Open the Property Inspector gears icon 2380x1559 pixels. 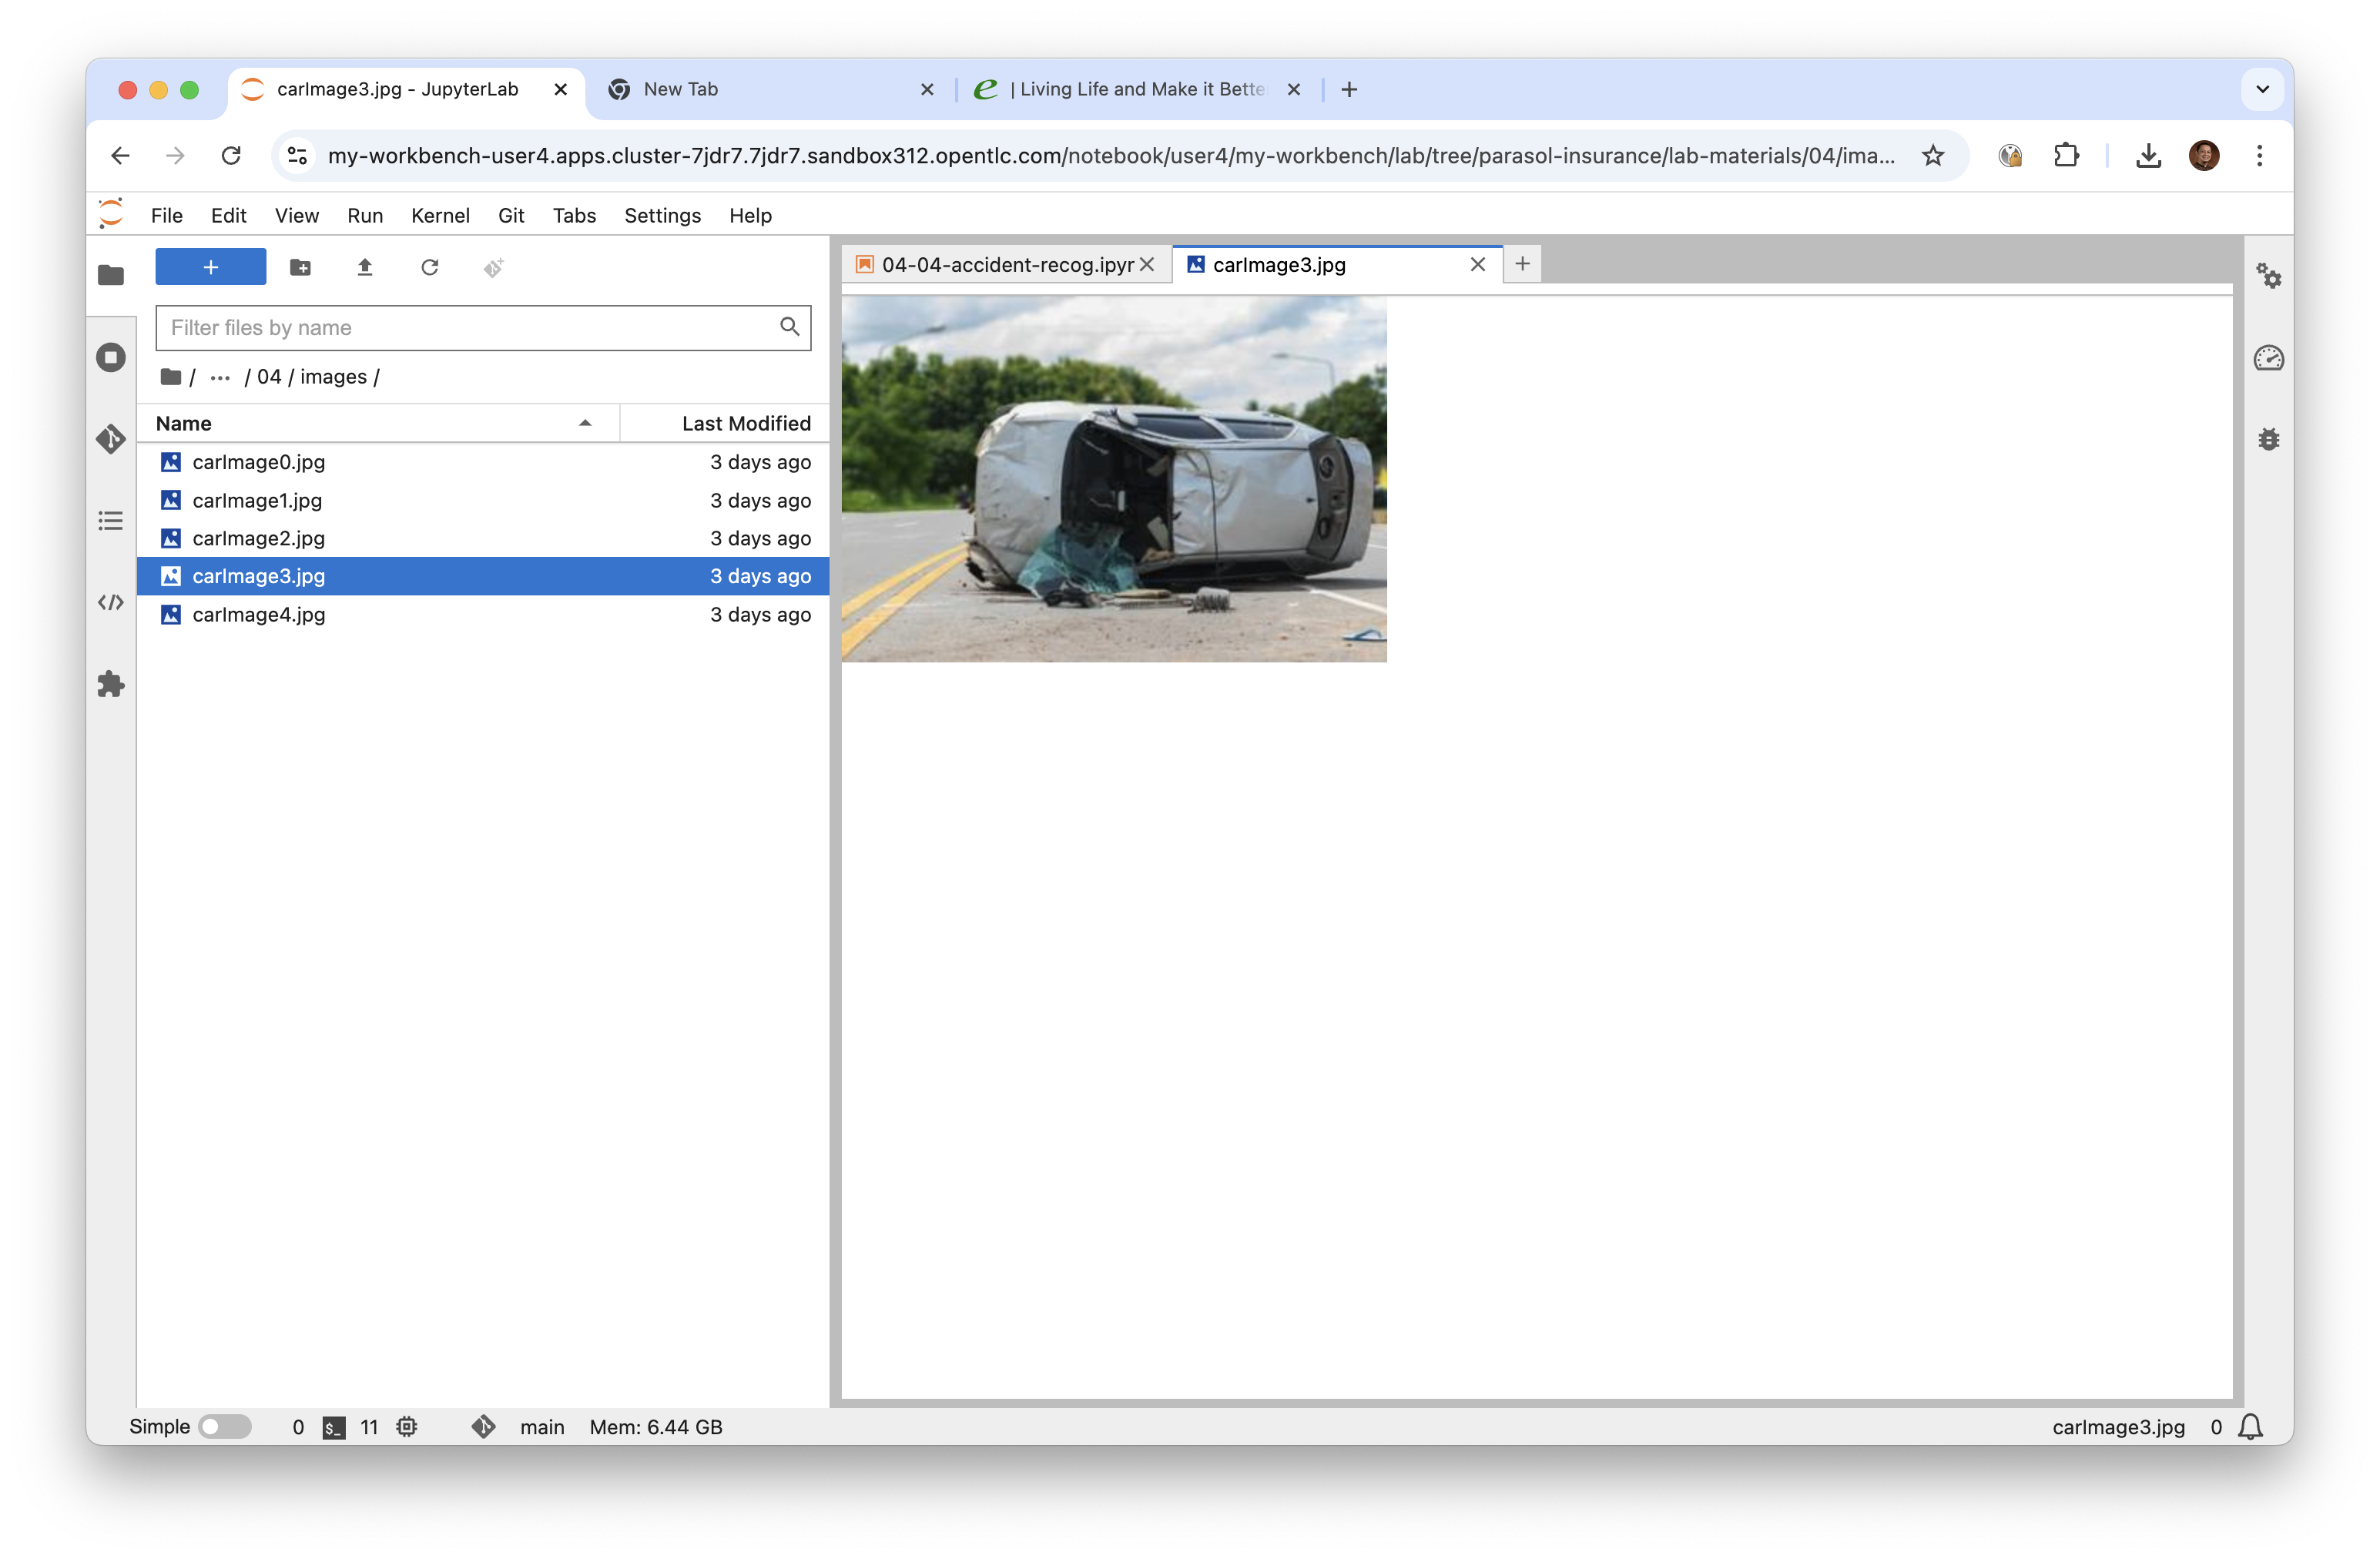pyautogui.click(x=2268, y=276)
